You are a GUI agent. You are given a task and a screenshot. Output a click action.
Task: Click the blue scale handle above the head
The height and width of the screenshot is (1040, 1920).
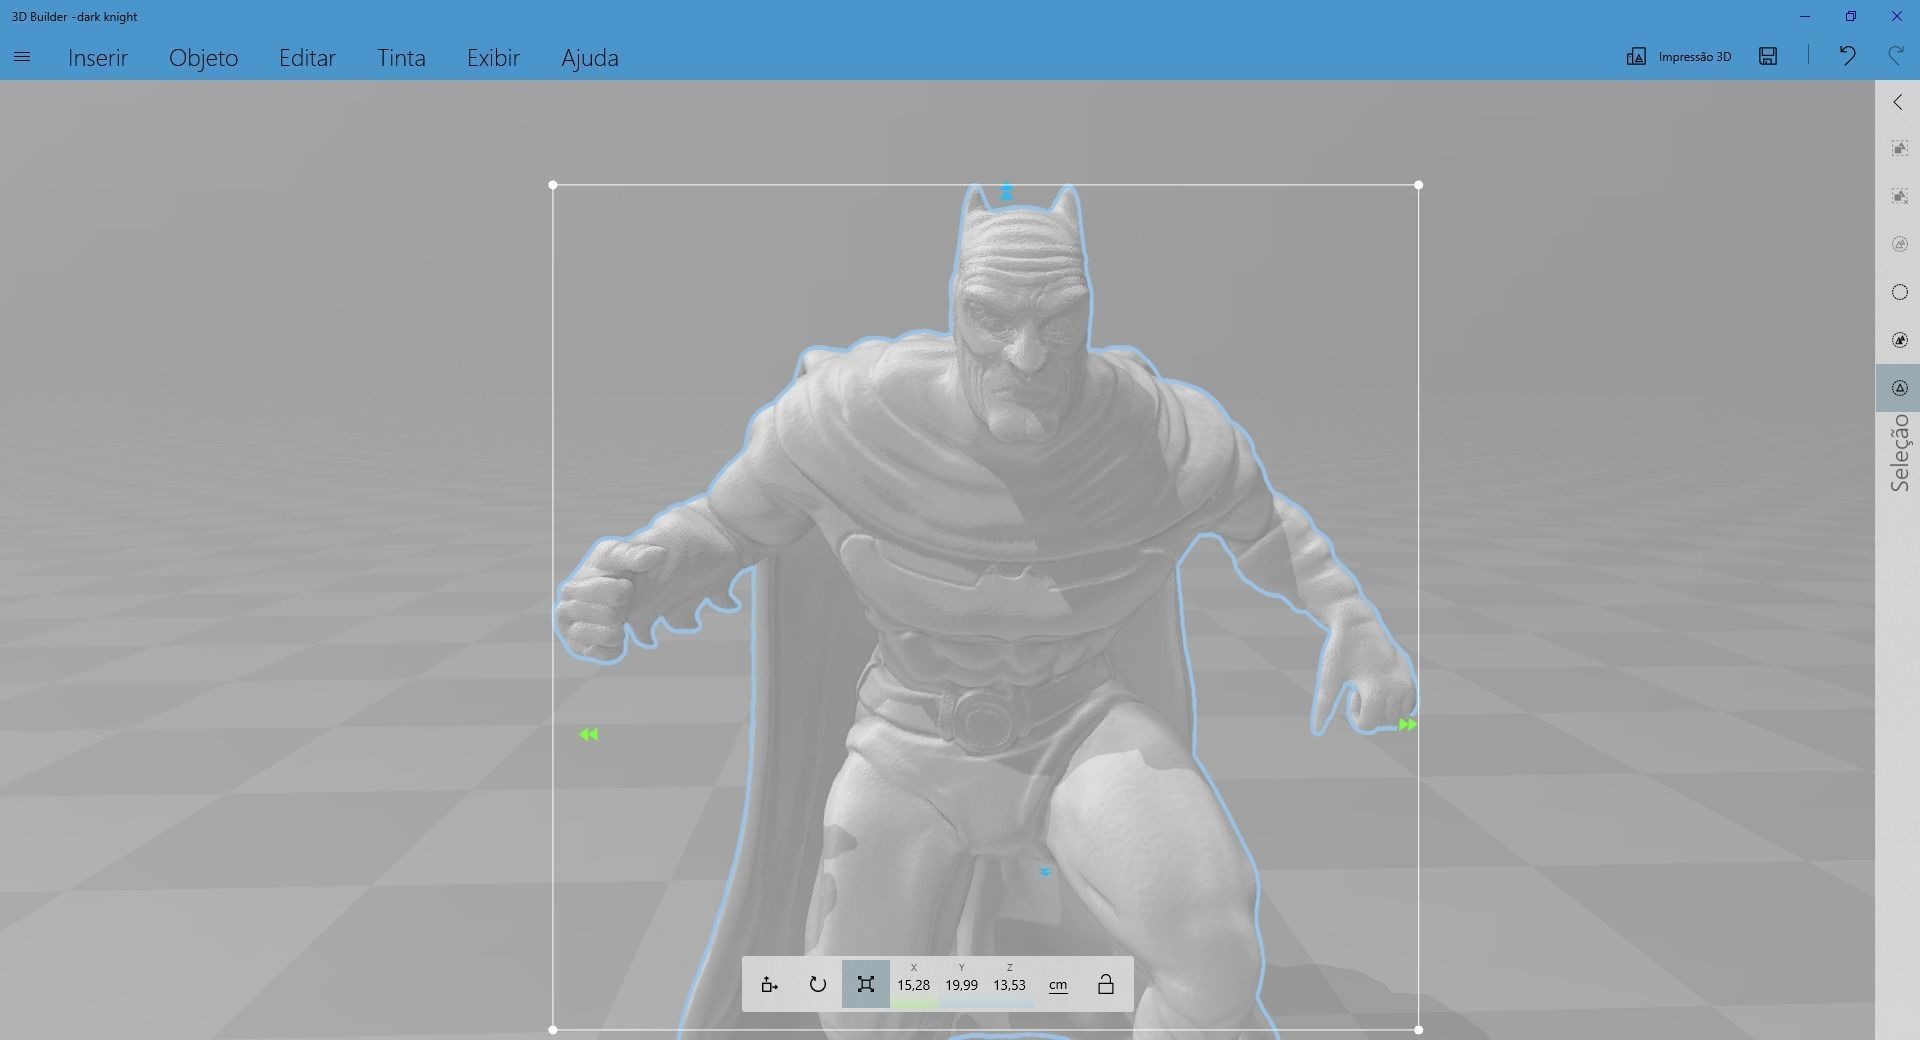1007,191
